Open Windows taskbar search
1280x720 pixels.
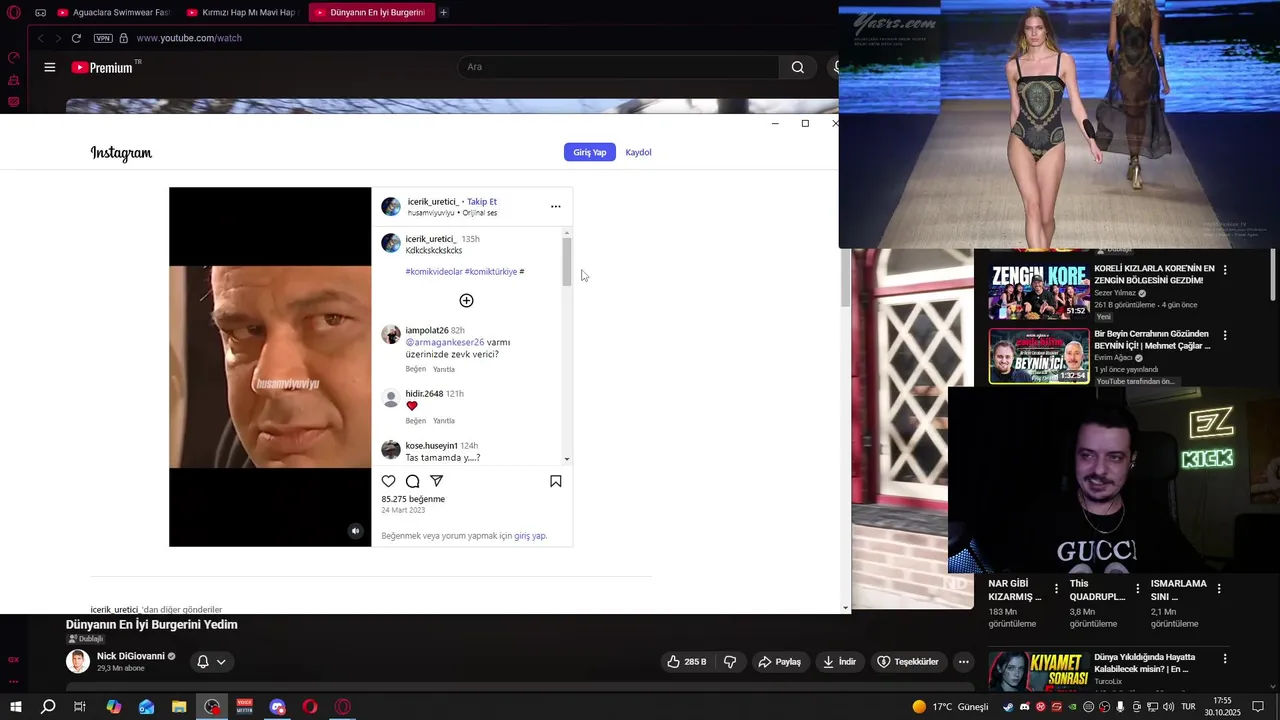tap(48, 707)
